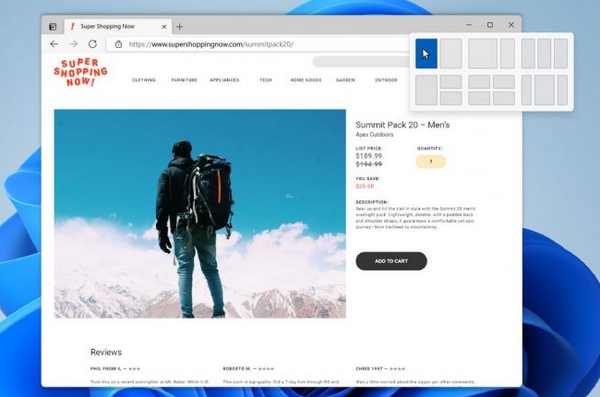Screen dimensions: 600x397
Task: Snap window to right half zone
Action: [x=451, y=54]
